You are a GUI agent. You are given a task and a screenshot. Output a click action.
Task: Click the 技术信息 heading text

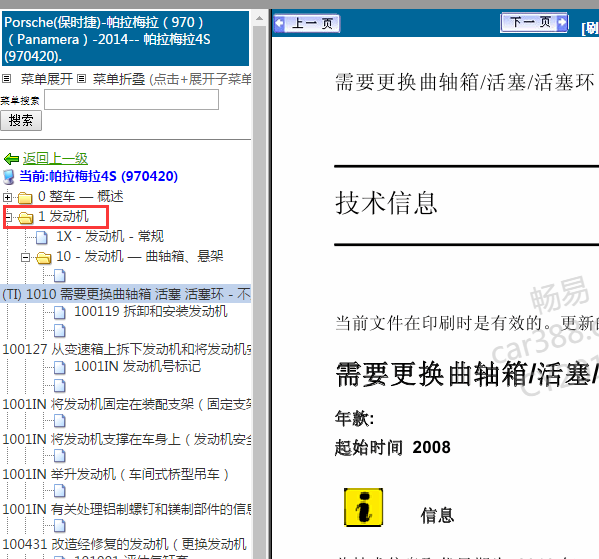(x=386, y=203)
